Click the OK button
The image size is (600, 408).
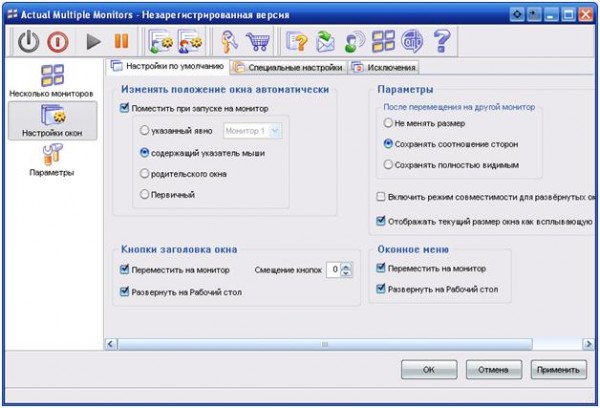429,370
